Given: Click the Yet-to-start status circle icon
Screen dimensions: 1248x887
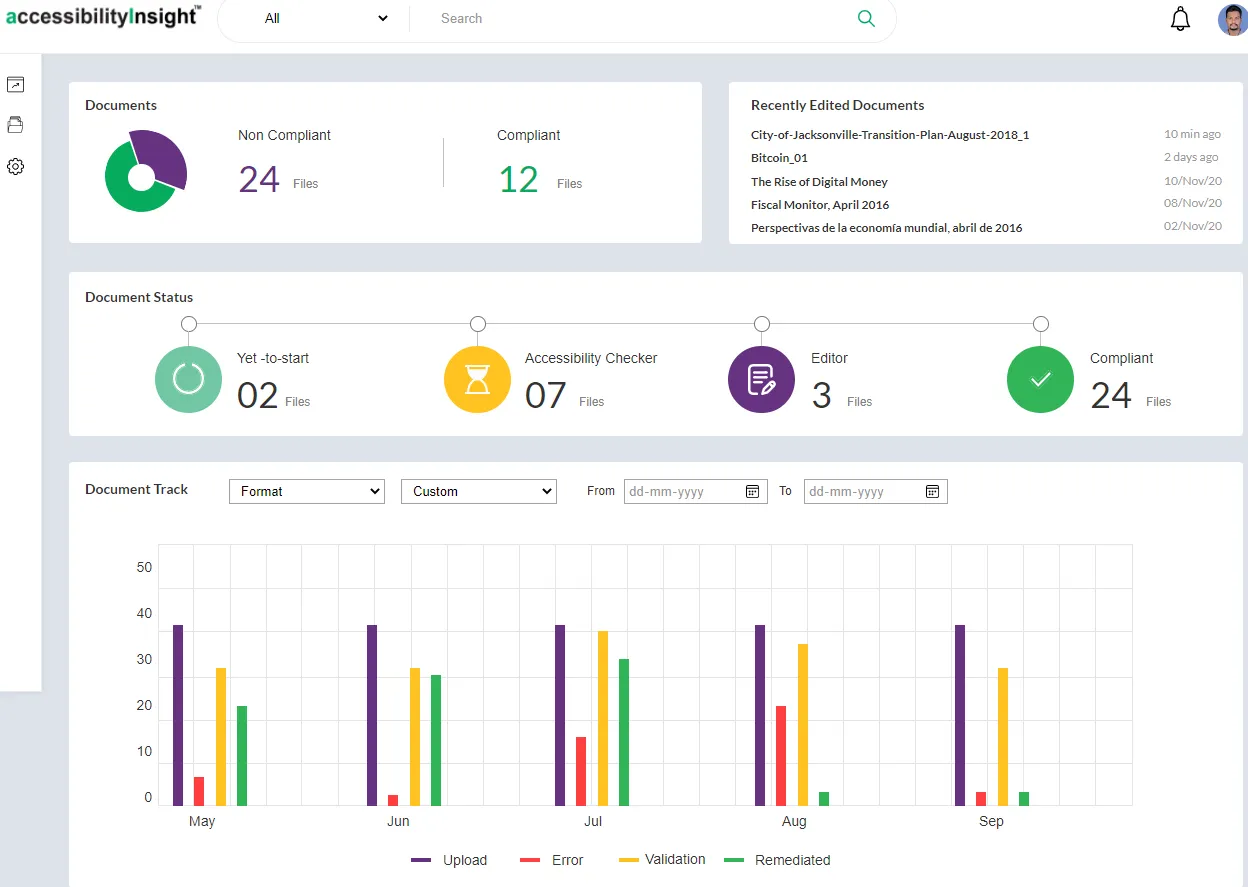Looking at the screenshot, I should click(188, 379).
